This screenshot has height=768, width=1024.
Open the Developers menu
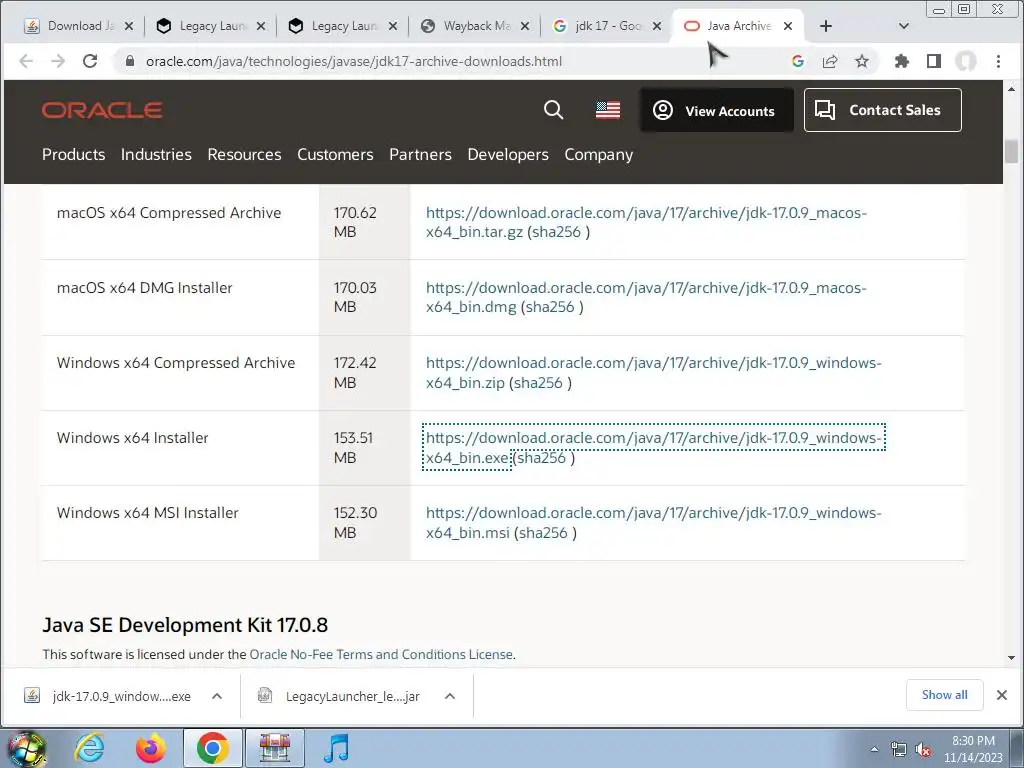(x=508, y=155)
